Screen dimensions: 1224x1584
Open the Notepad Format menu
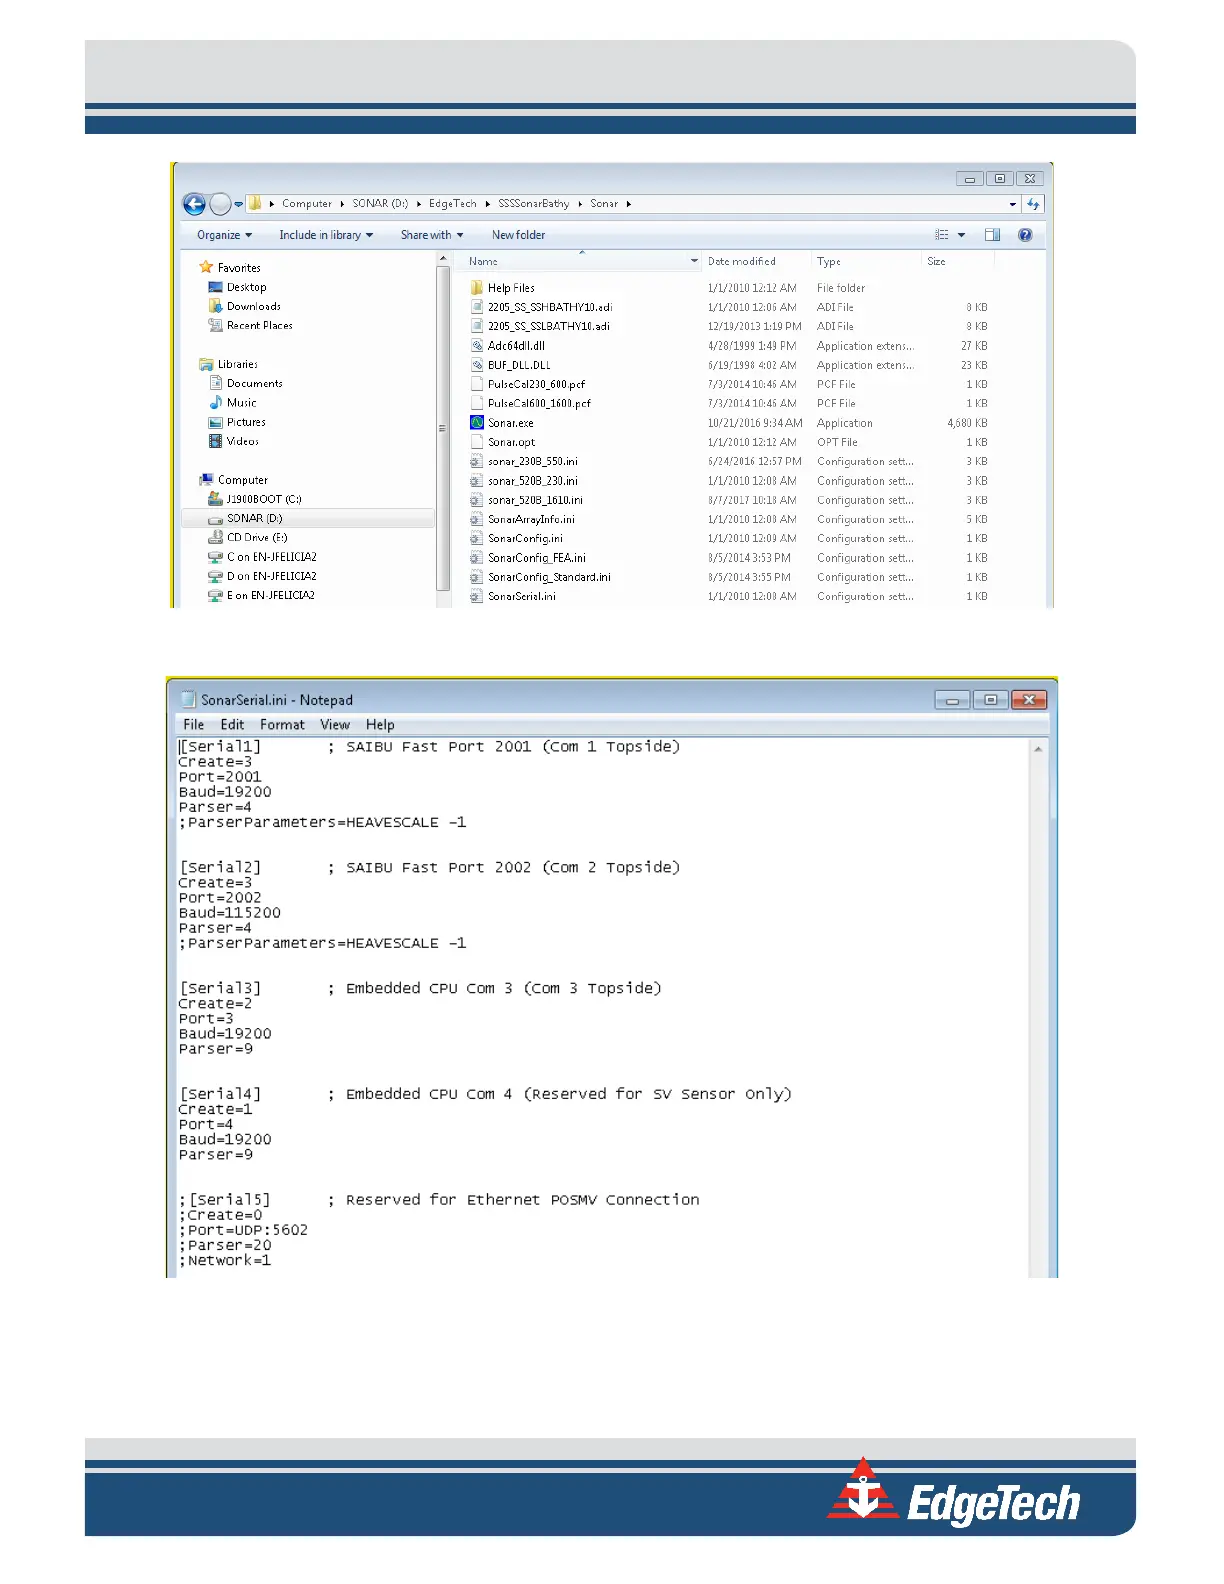(282, 724)
